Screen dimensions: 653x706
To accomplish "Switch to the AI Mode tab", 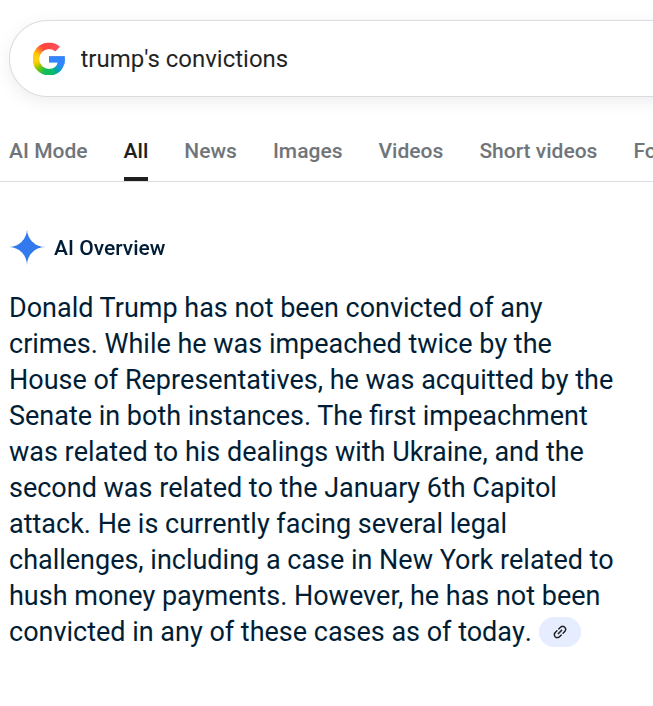I will 48,151.
